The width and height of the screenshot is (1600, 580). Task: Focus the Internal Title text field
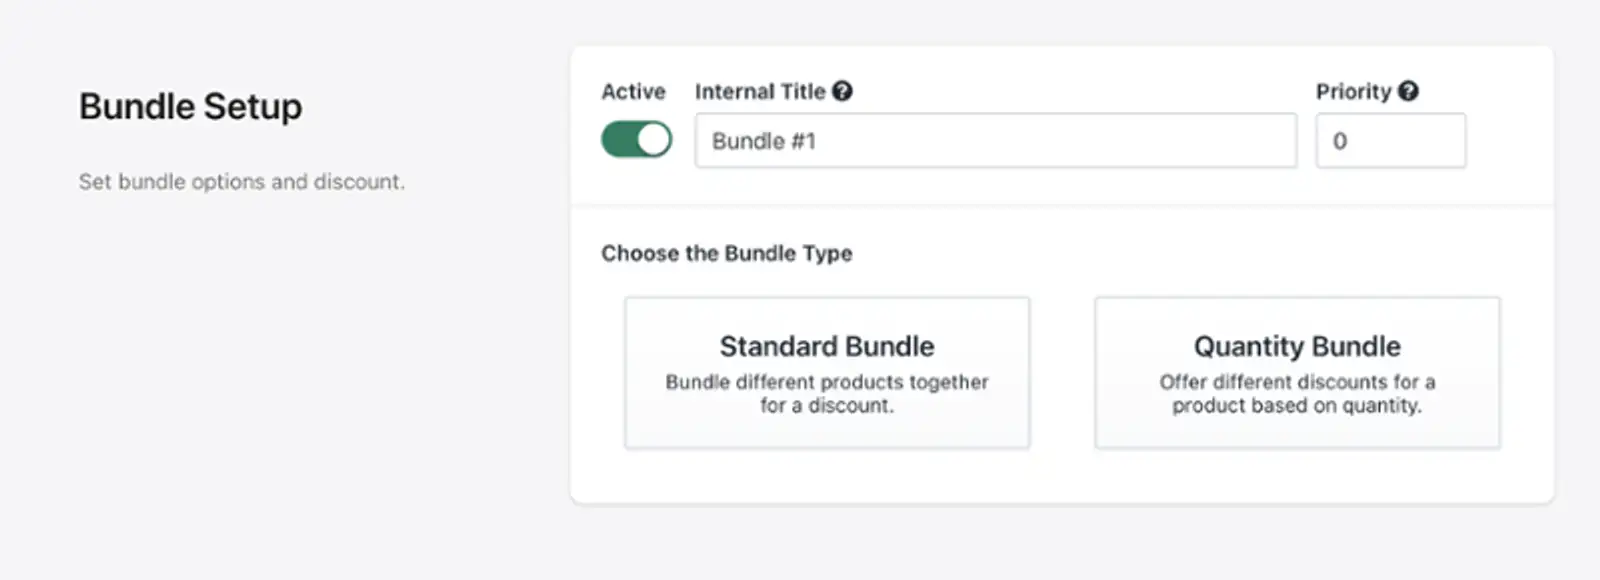(995, 141)
